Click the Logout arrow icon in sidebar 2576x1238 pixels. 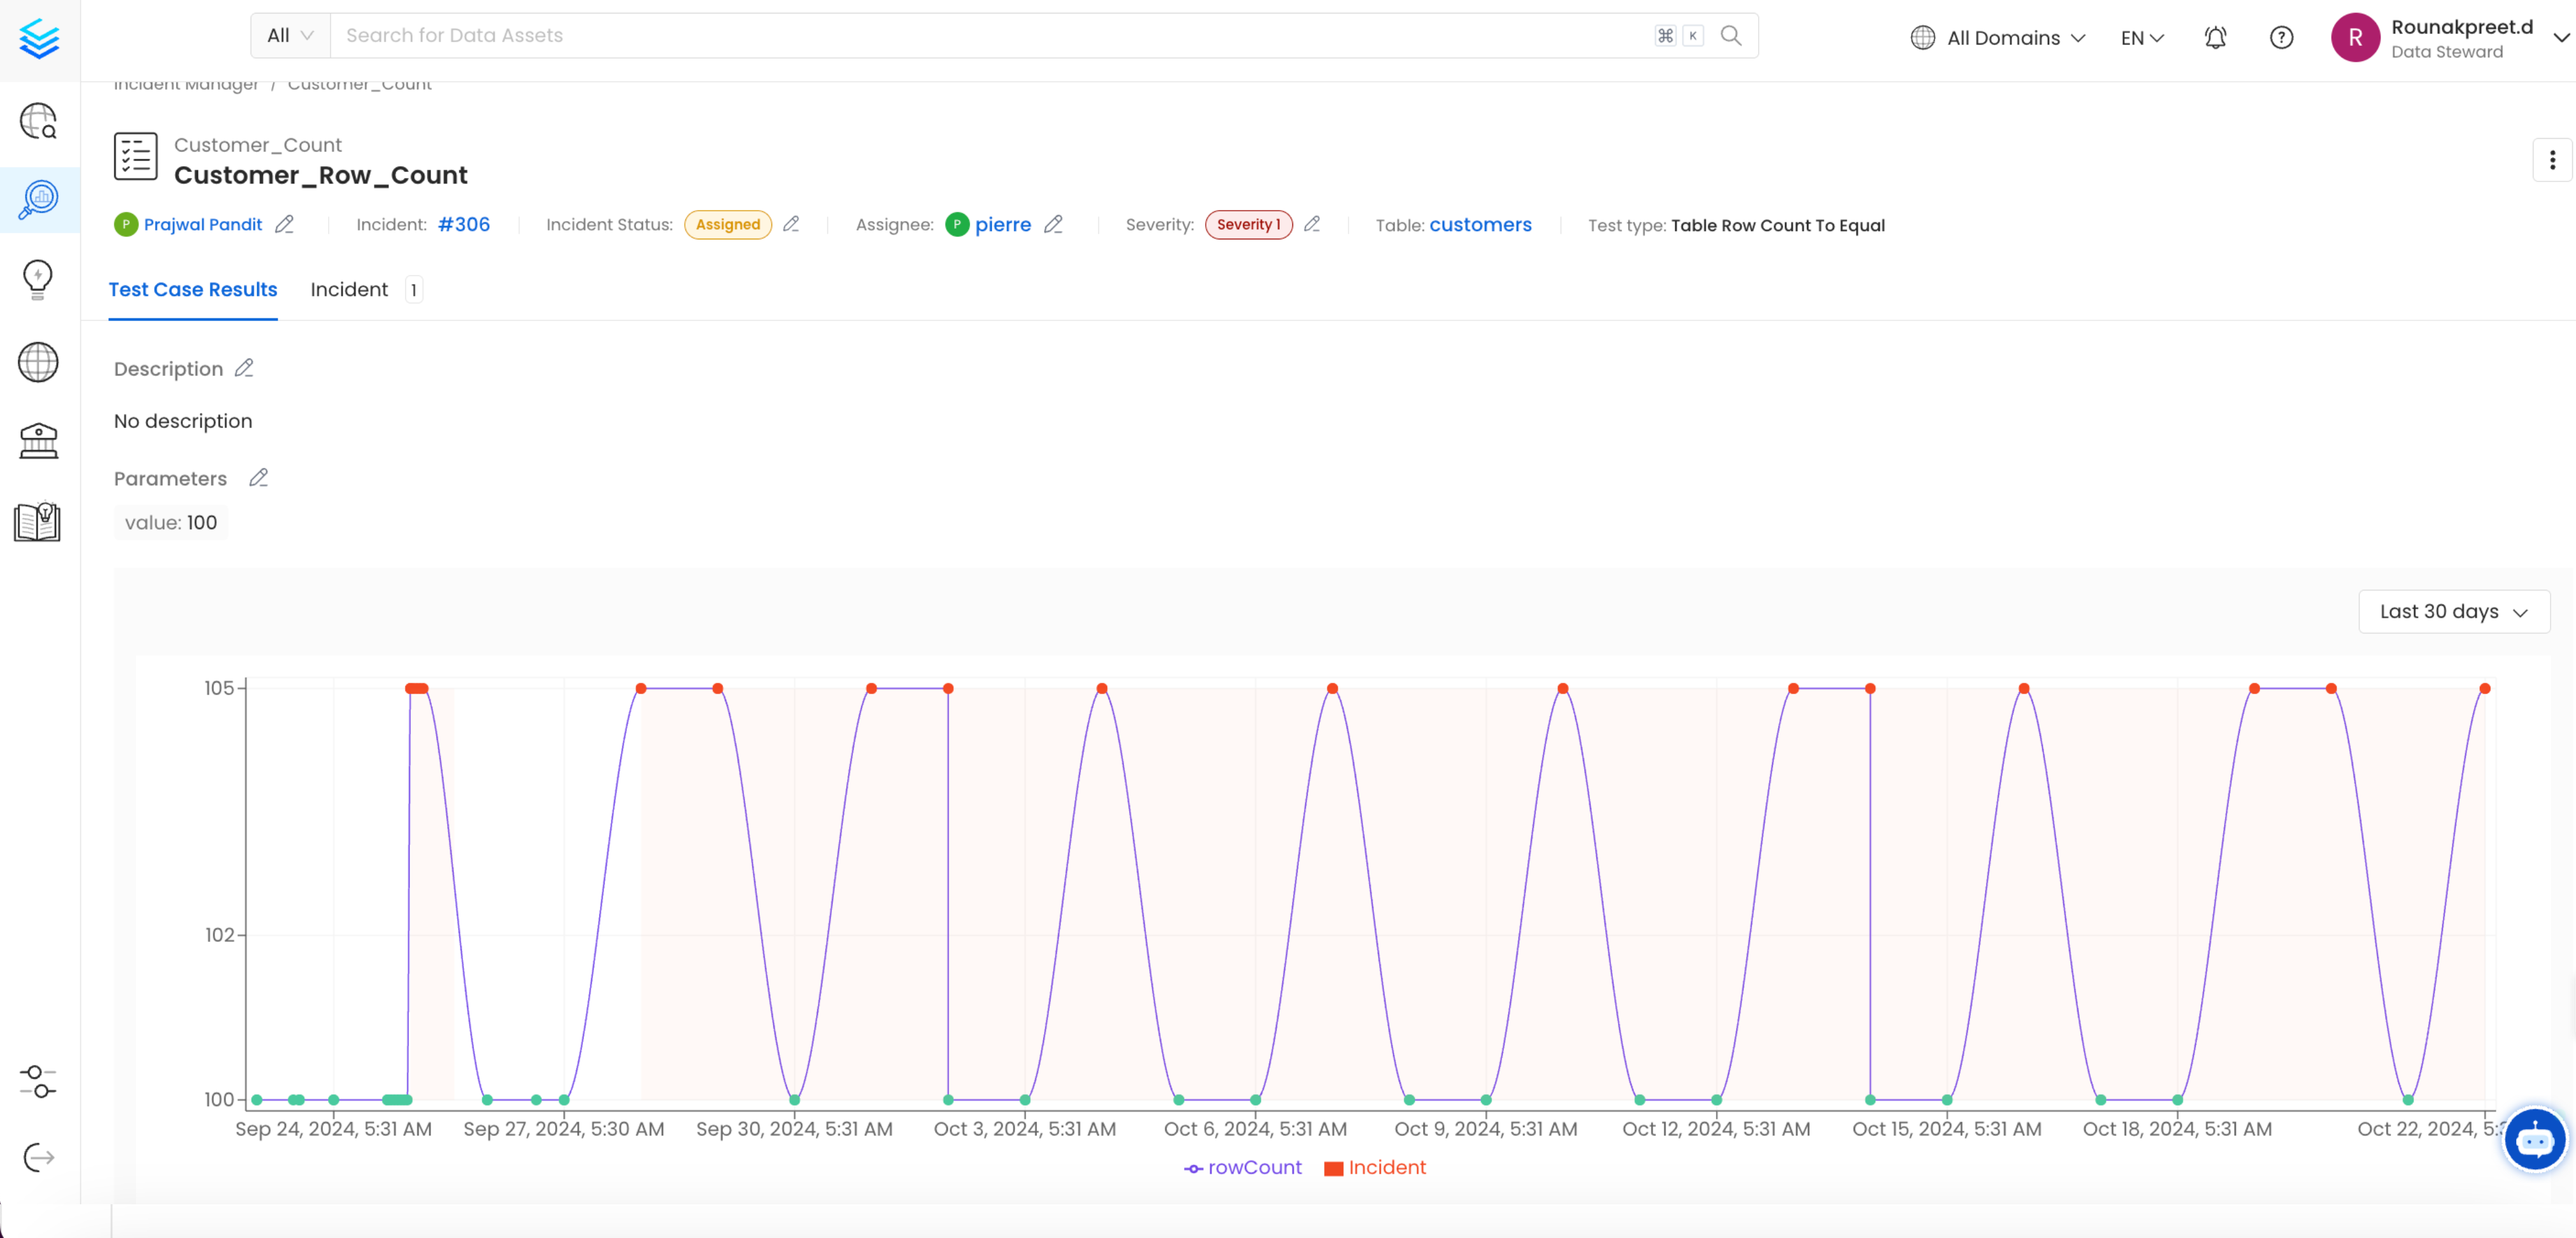pos(38,1157)
